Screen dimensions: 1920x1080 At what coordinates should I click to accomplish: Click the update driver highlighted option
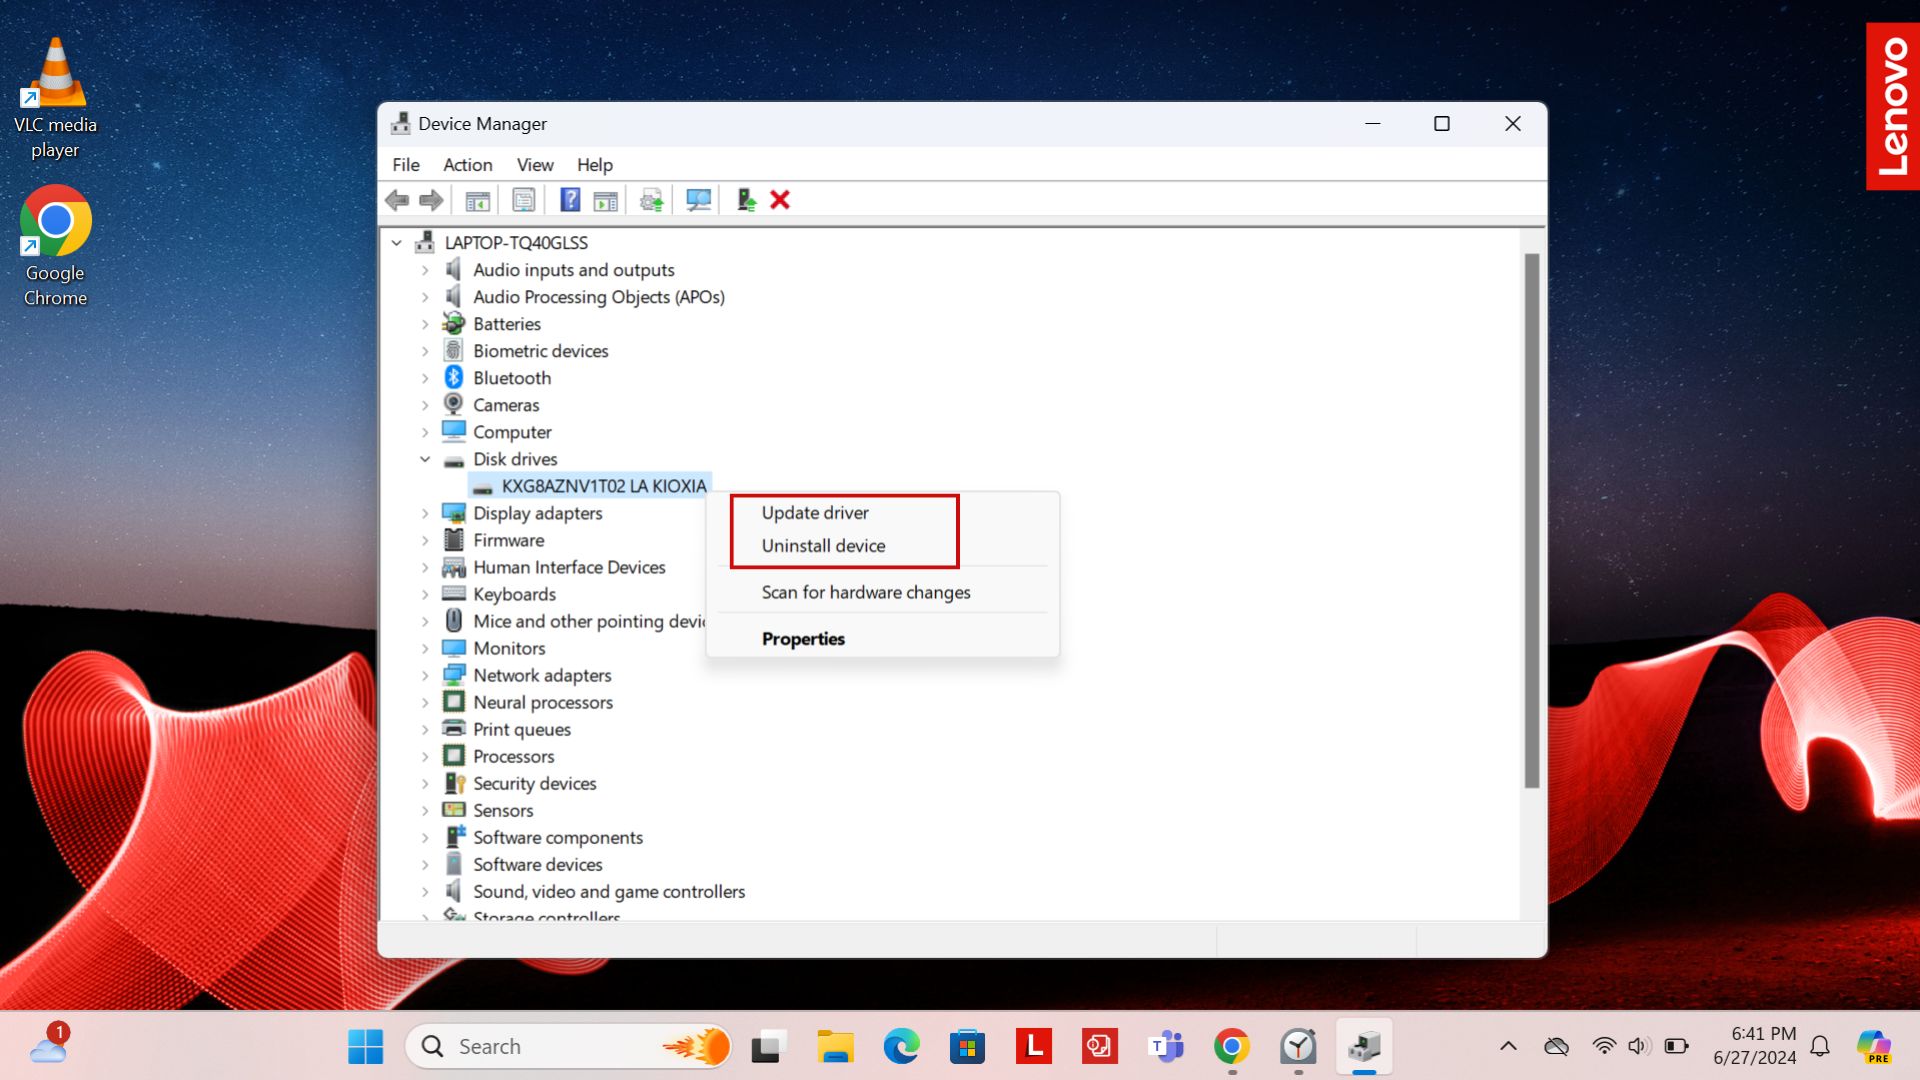tap(814, 512)
